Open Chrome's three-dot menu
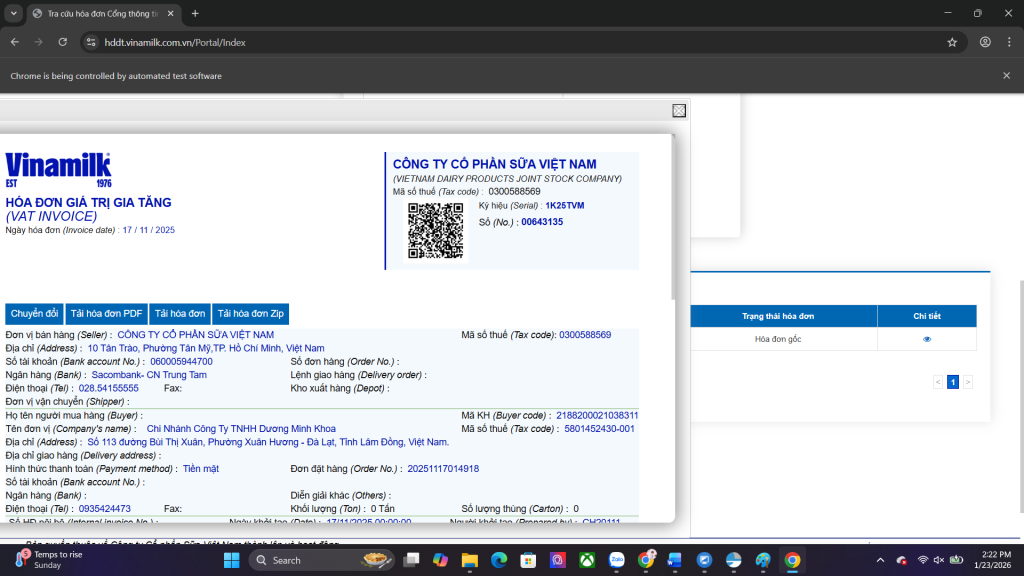The height and width of the screenshot is (576, 1024). pyautogui.click(x=1008, y=42)
